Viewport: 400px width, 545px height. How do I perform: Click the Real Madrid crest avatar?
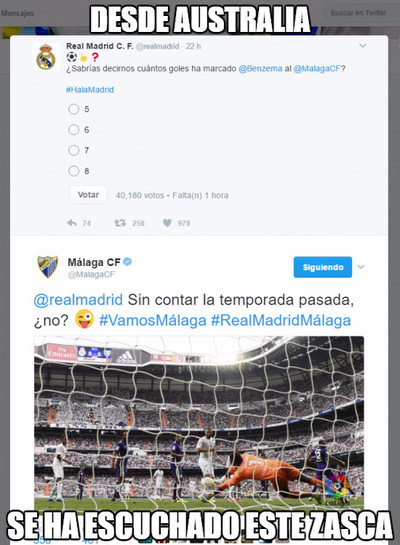pyautogui.click(x=46, y=57)
